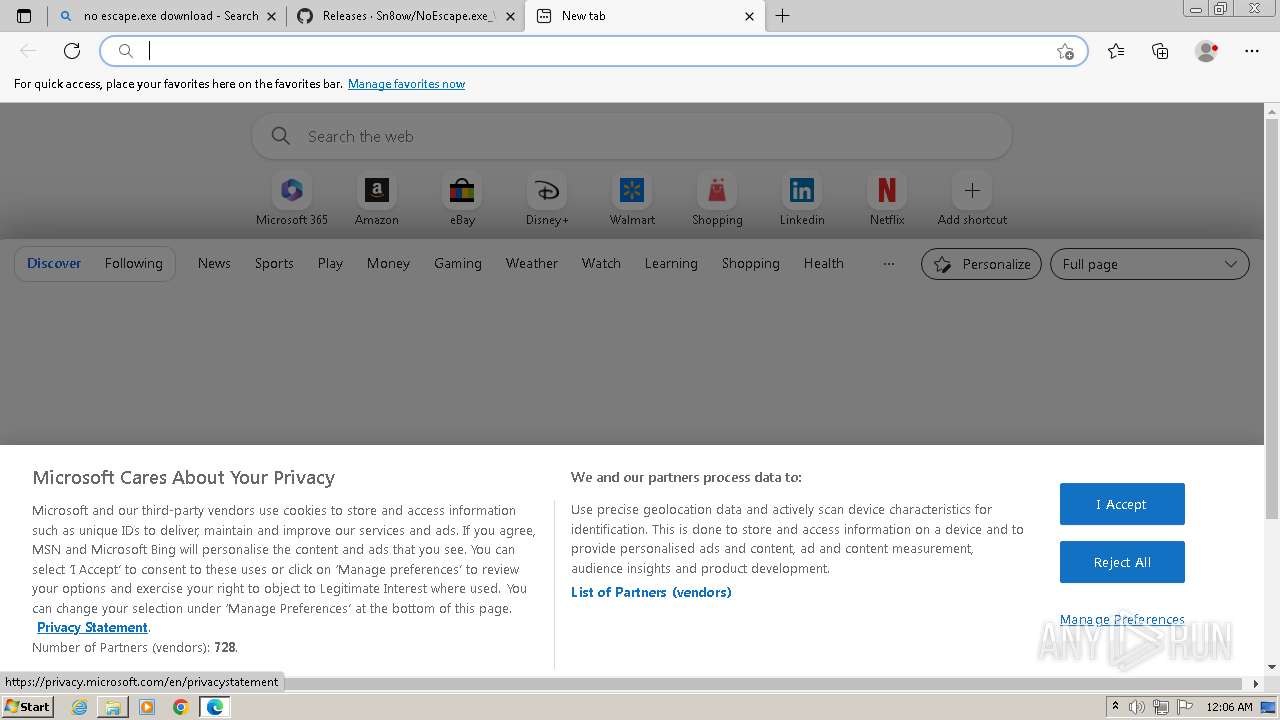Screen dimensions: 1280x720
Task: Open the Favorites list icon
Action: [x=1116, y=51]
